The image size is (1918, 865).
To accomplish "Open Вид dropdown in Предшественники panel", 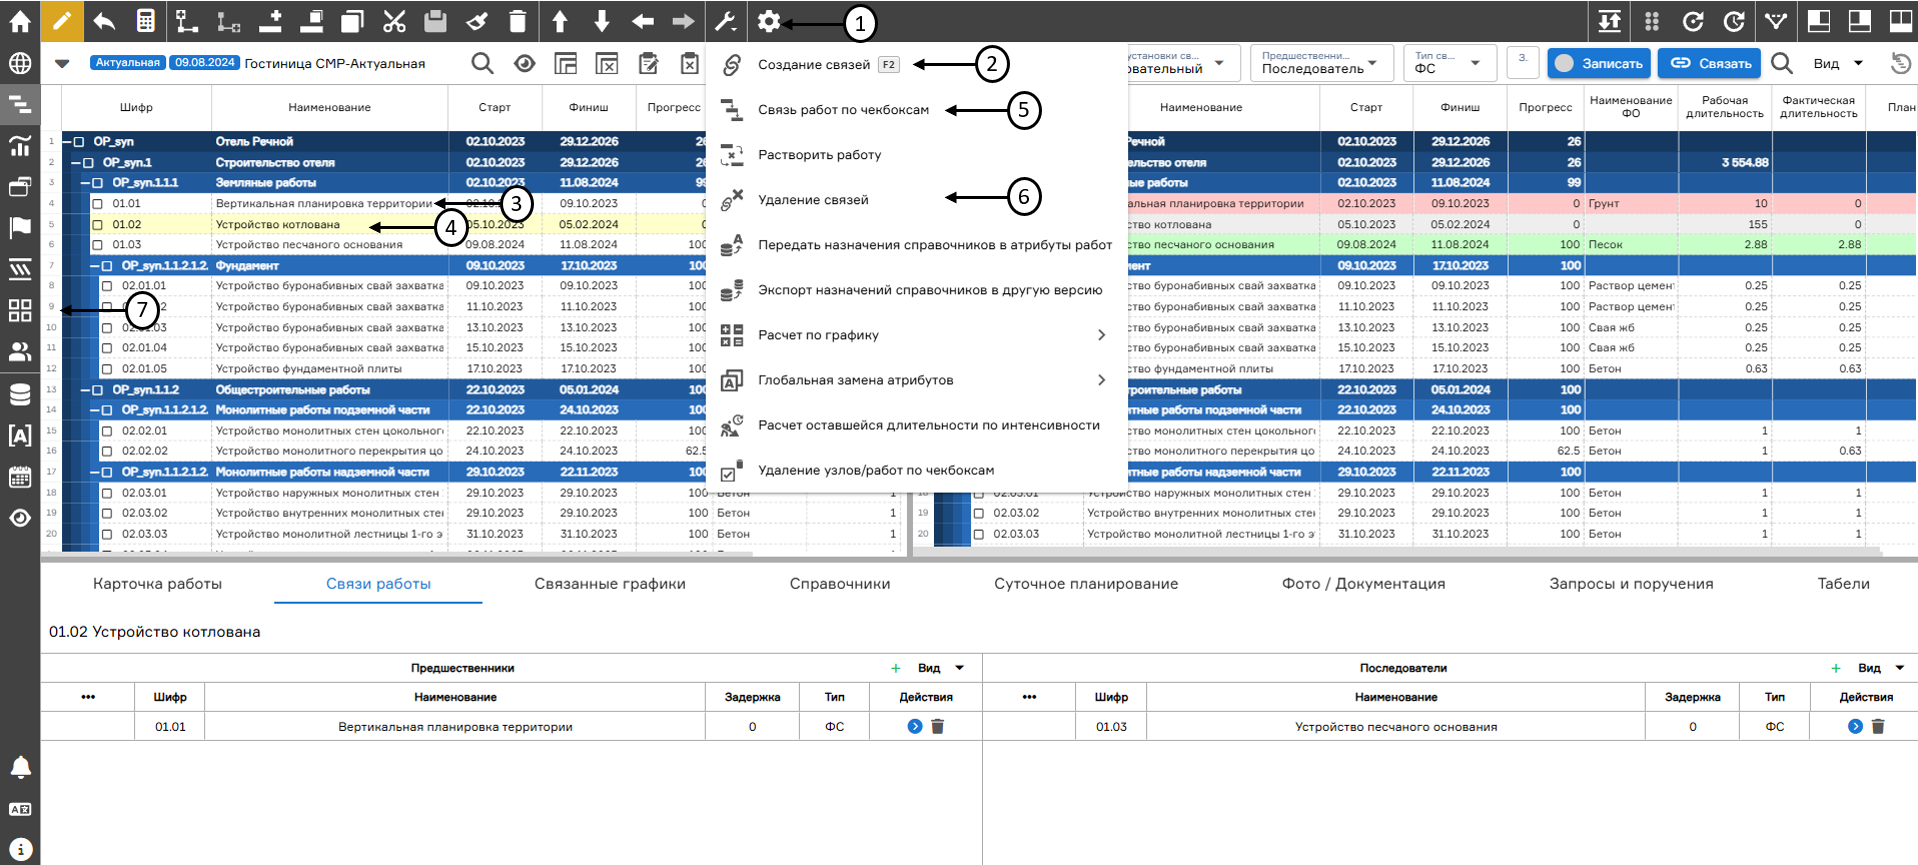I will click(x=941, y=668).
